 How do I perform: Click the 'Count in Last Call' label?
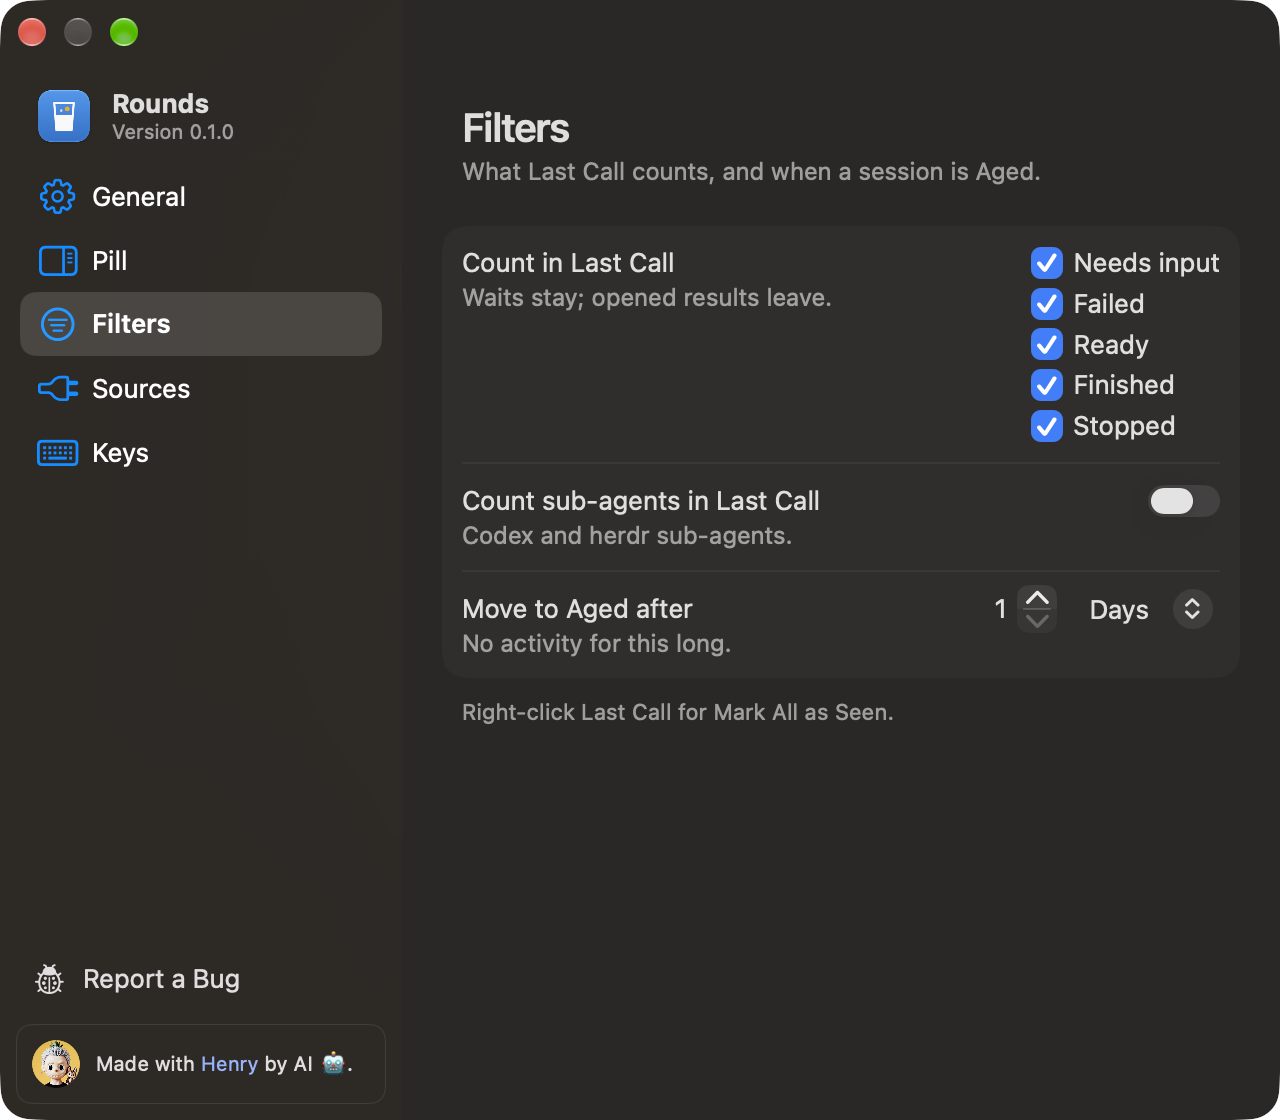click(568, 263)
